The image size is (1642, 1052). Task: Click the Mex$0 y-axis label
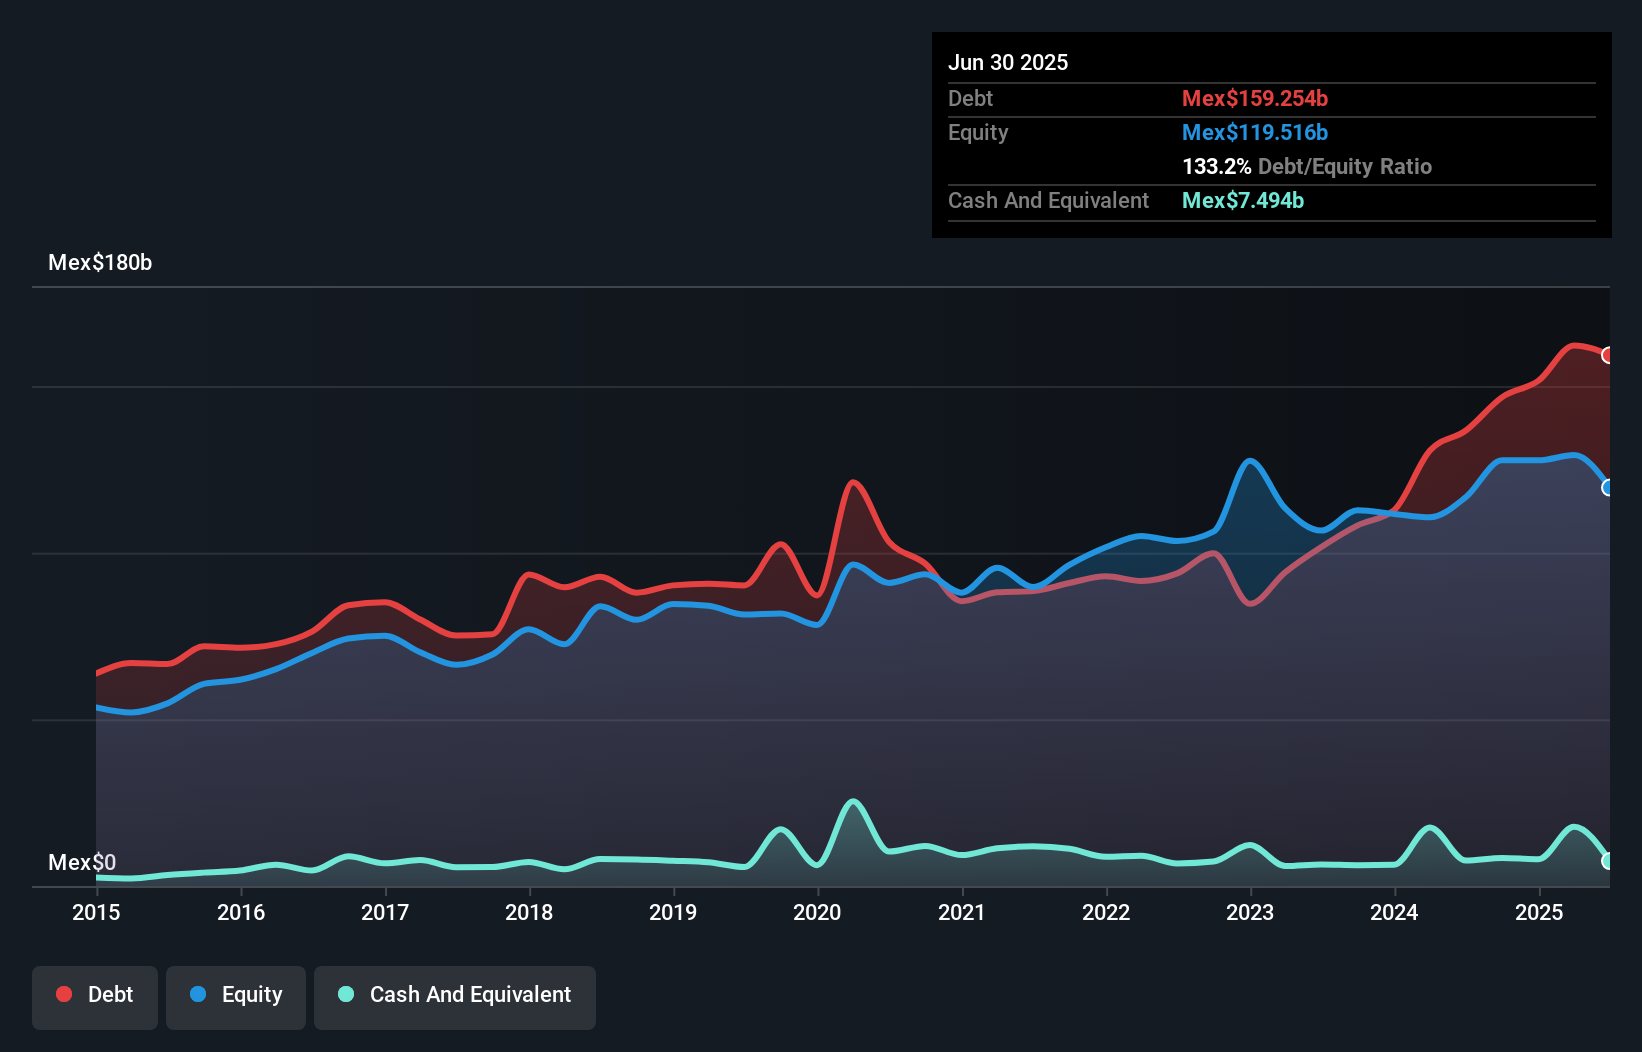(x=82, y=862)
